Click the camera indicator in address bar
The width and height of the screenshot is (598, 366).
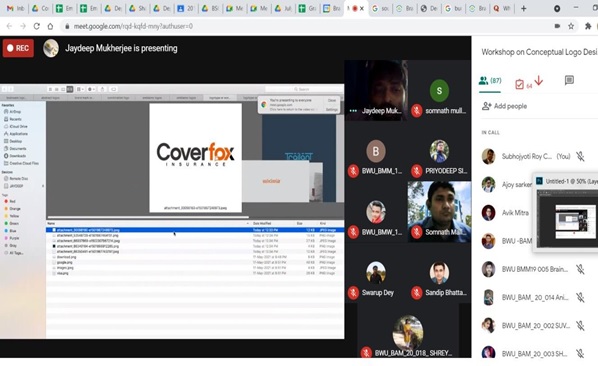coord(557,26)
